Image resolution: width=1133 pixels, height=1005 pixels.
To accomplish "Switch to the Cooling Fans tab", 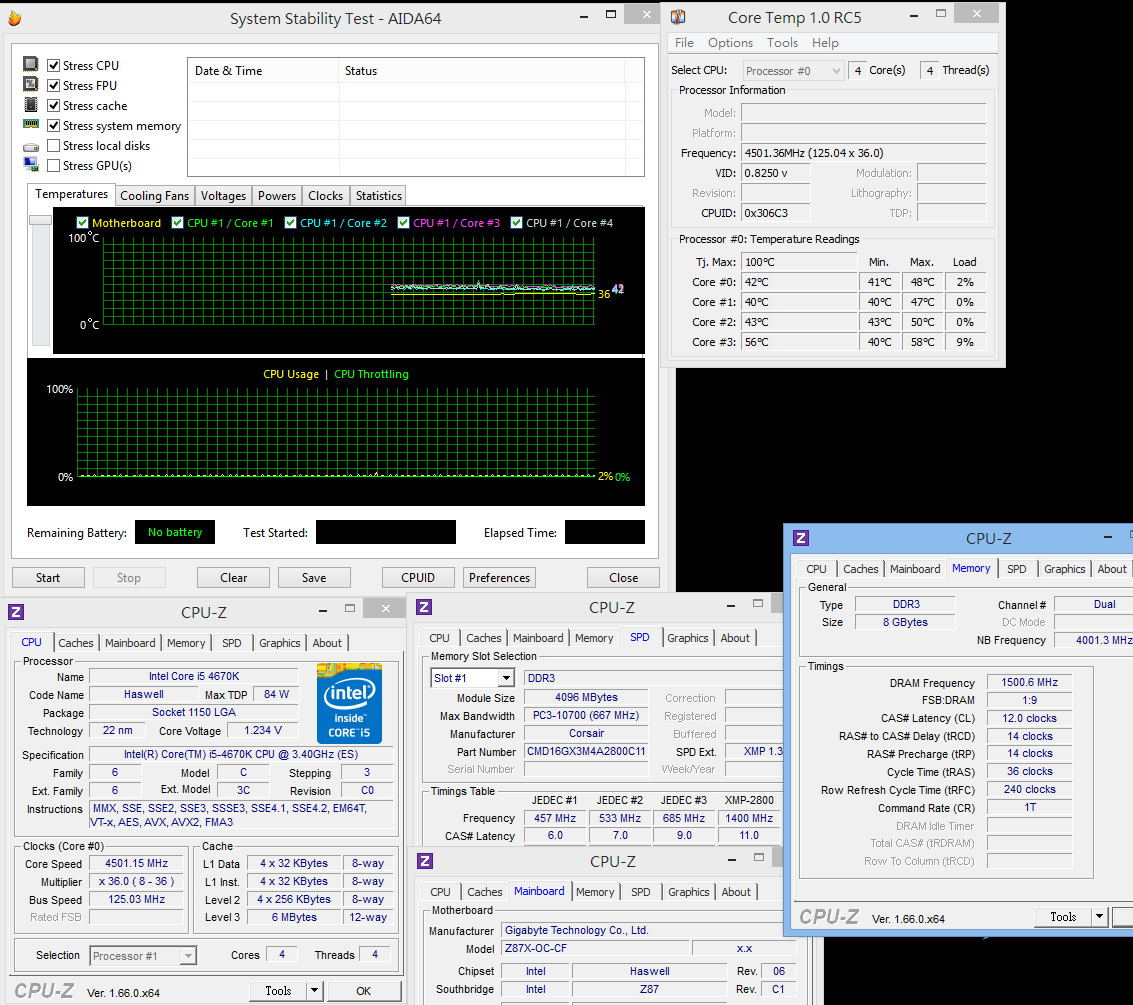I will [x=154, y=196].
